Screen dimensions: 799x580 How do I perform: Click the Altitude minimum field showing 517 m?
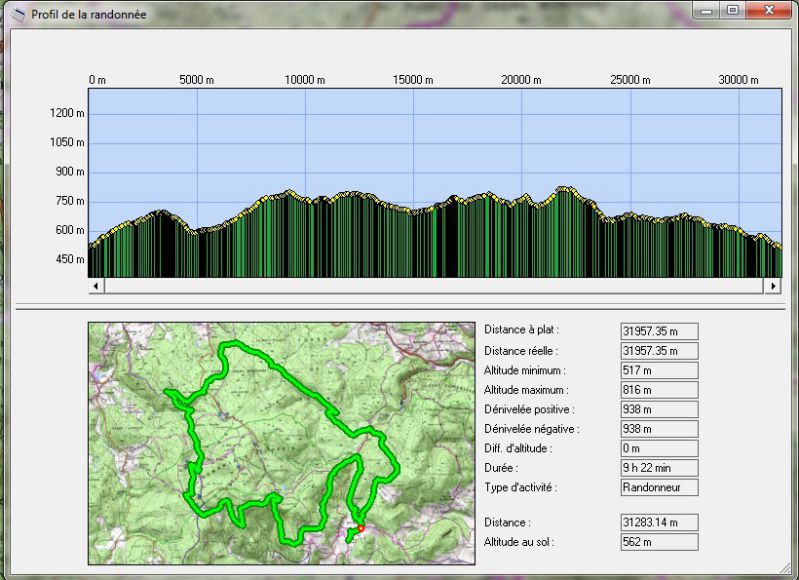[658, 370]
